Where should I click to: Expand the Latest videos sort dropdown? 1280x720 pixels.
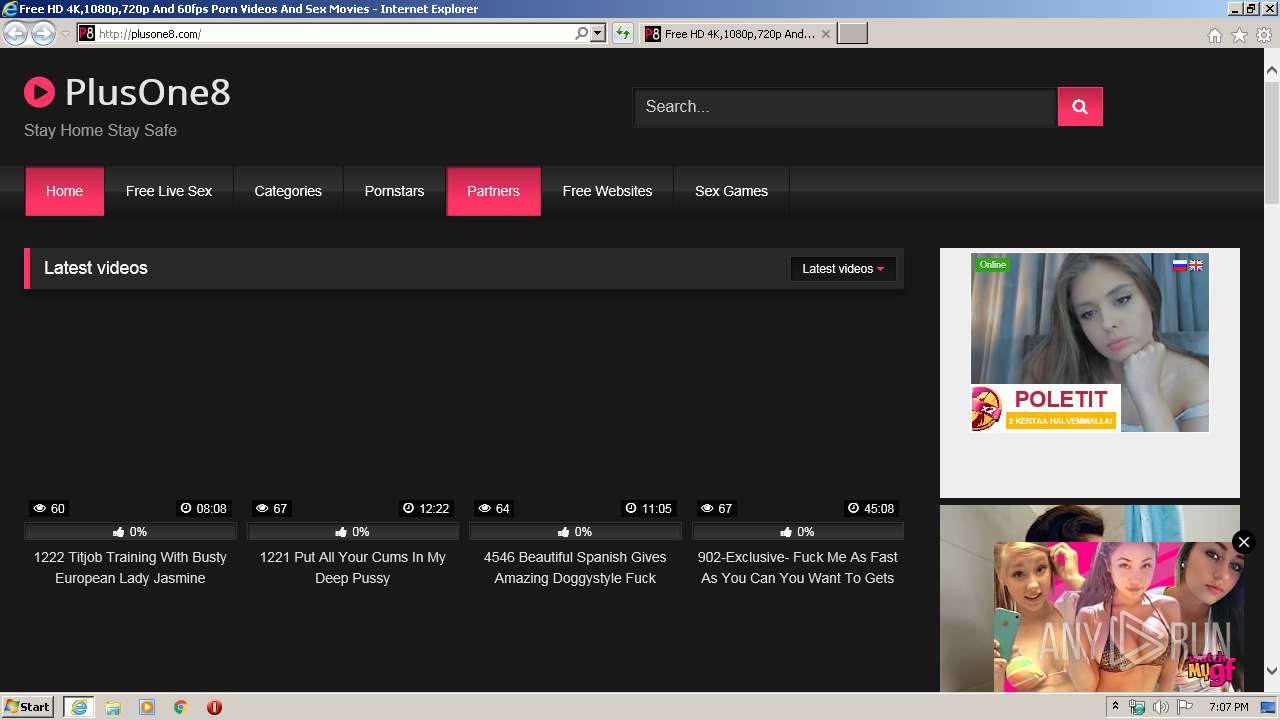click(843, 268)
